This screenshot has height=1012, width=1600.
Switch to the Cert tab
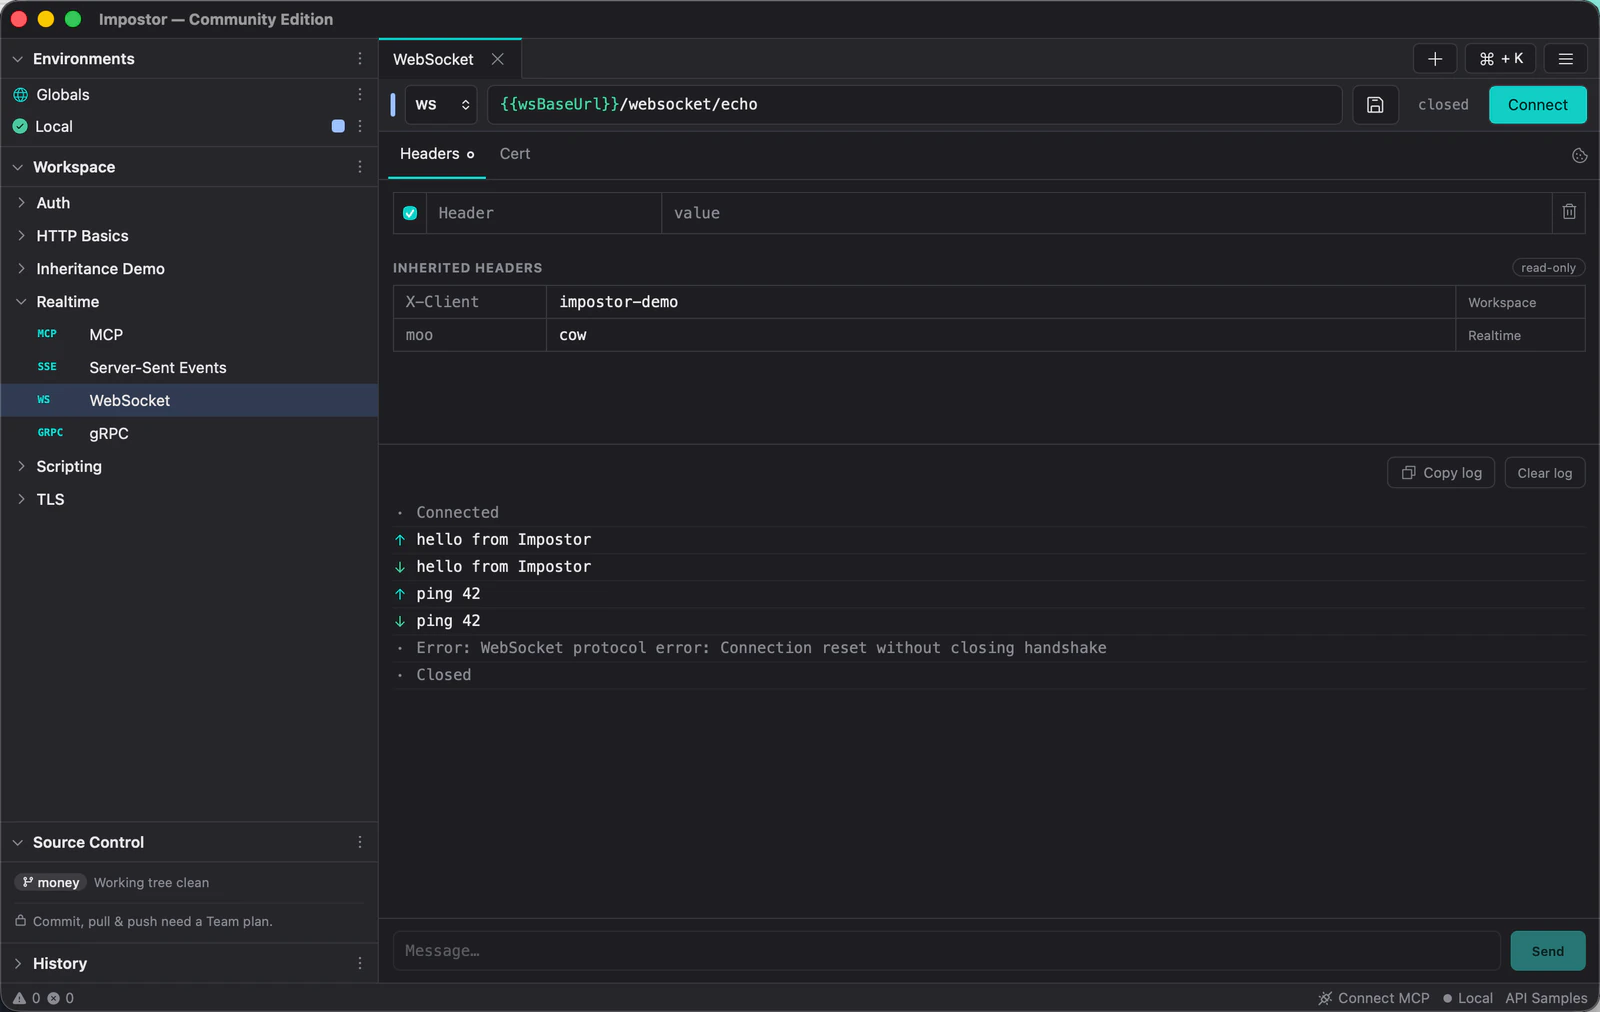pos(515,154)
